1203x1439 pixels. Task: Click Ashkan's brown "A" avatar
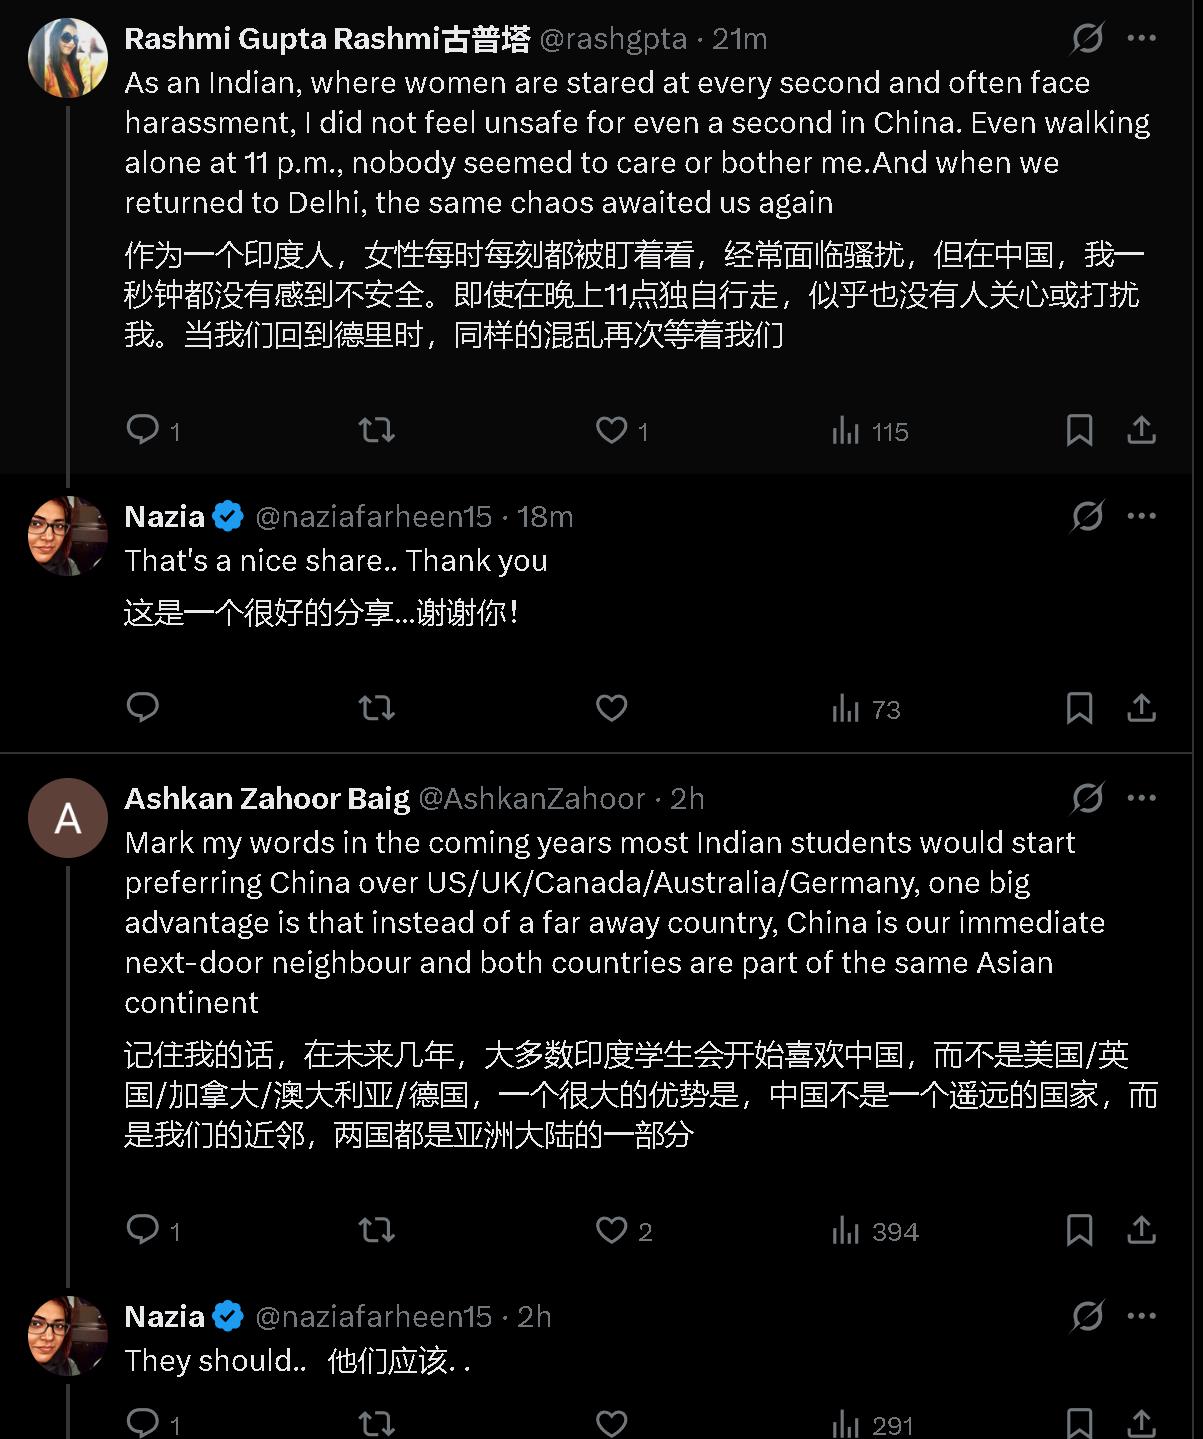(x=68, y=818)
